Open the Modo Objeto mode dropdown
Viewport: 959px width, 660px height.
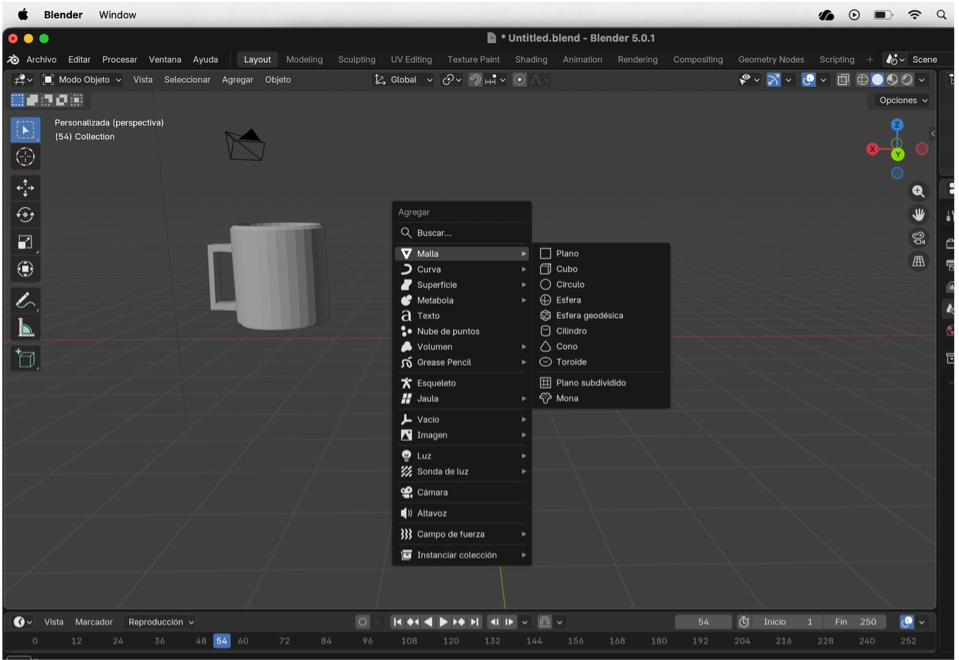coord(80,79)
